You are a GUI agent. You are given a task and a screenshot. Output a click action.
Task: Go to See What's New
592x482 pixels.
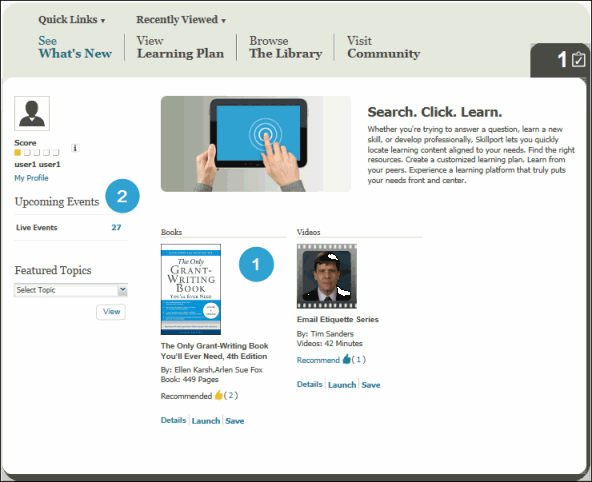(75, 47)
